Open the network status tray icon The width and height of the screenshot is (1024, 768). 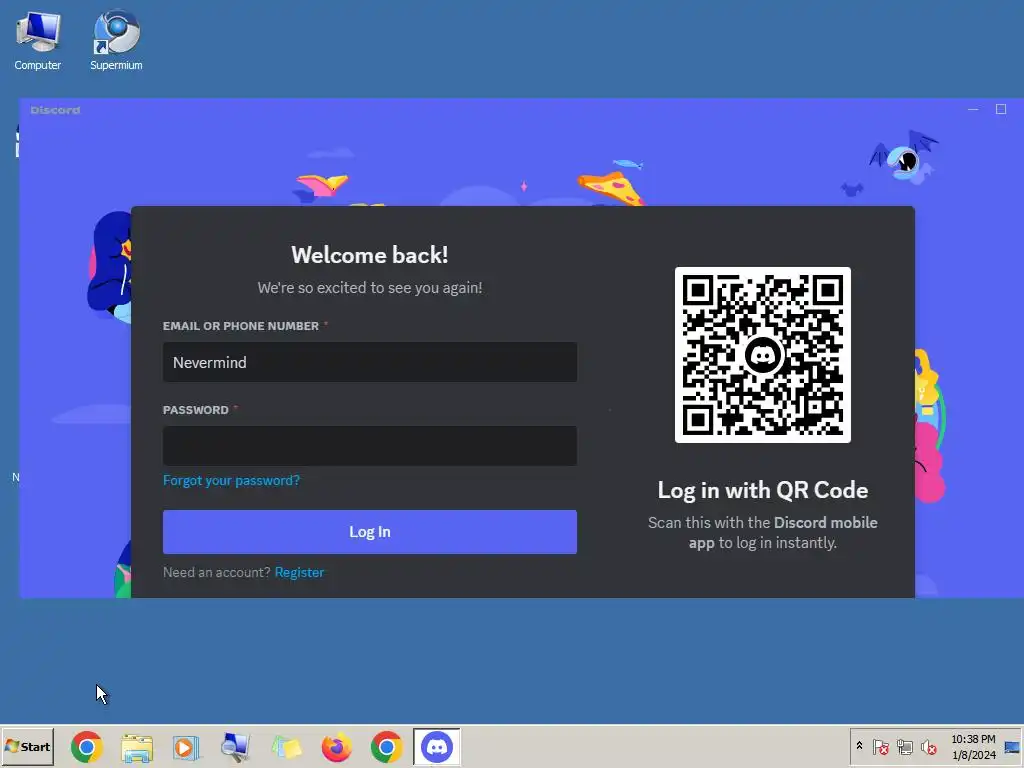904,747
